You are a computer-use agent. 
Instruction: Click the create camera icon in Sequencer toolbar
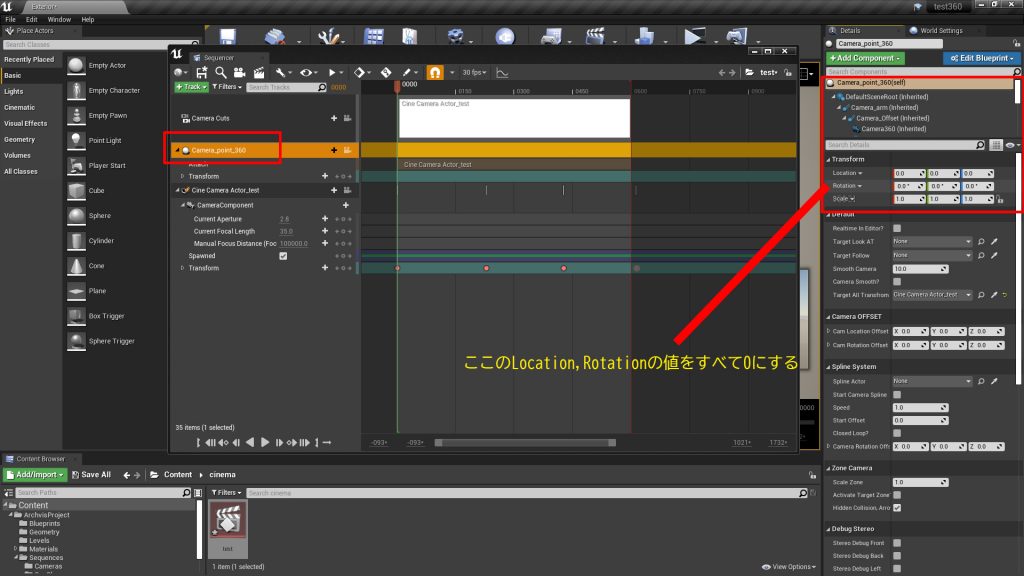[x=240, y=72]
